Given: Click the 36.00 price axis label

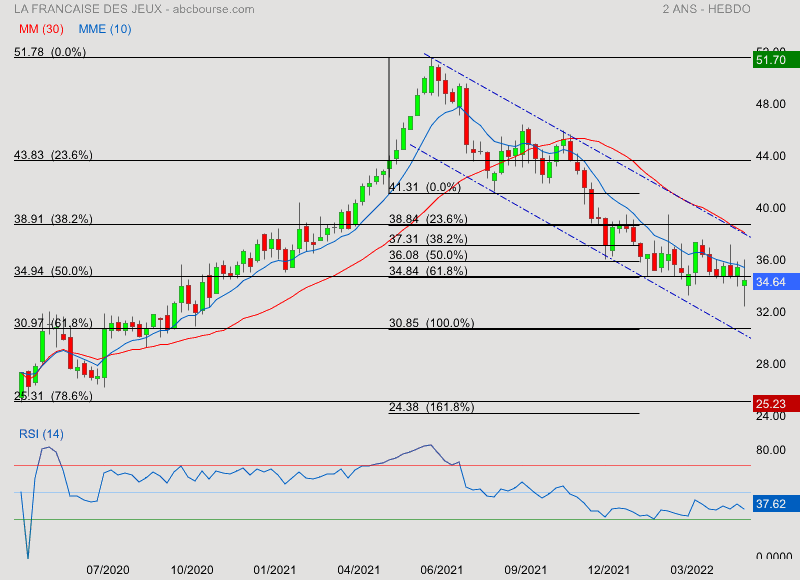Looking at the screenshot, I should [770, 260].
